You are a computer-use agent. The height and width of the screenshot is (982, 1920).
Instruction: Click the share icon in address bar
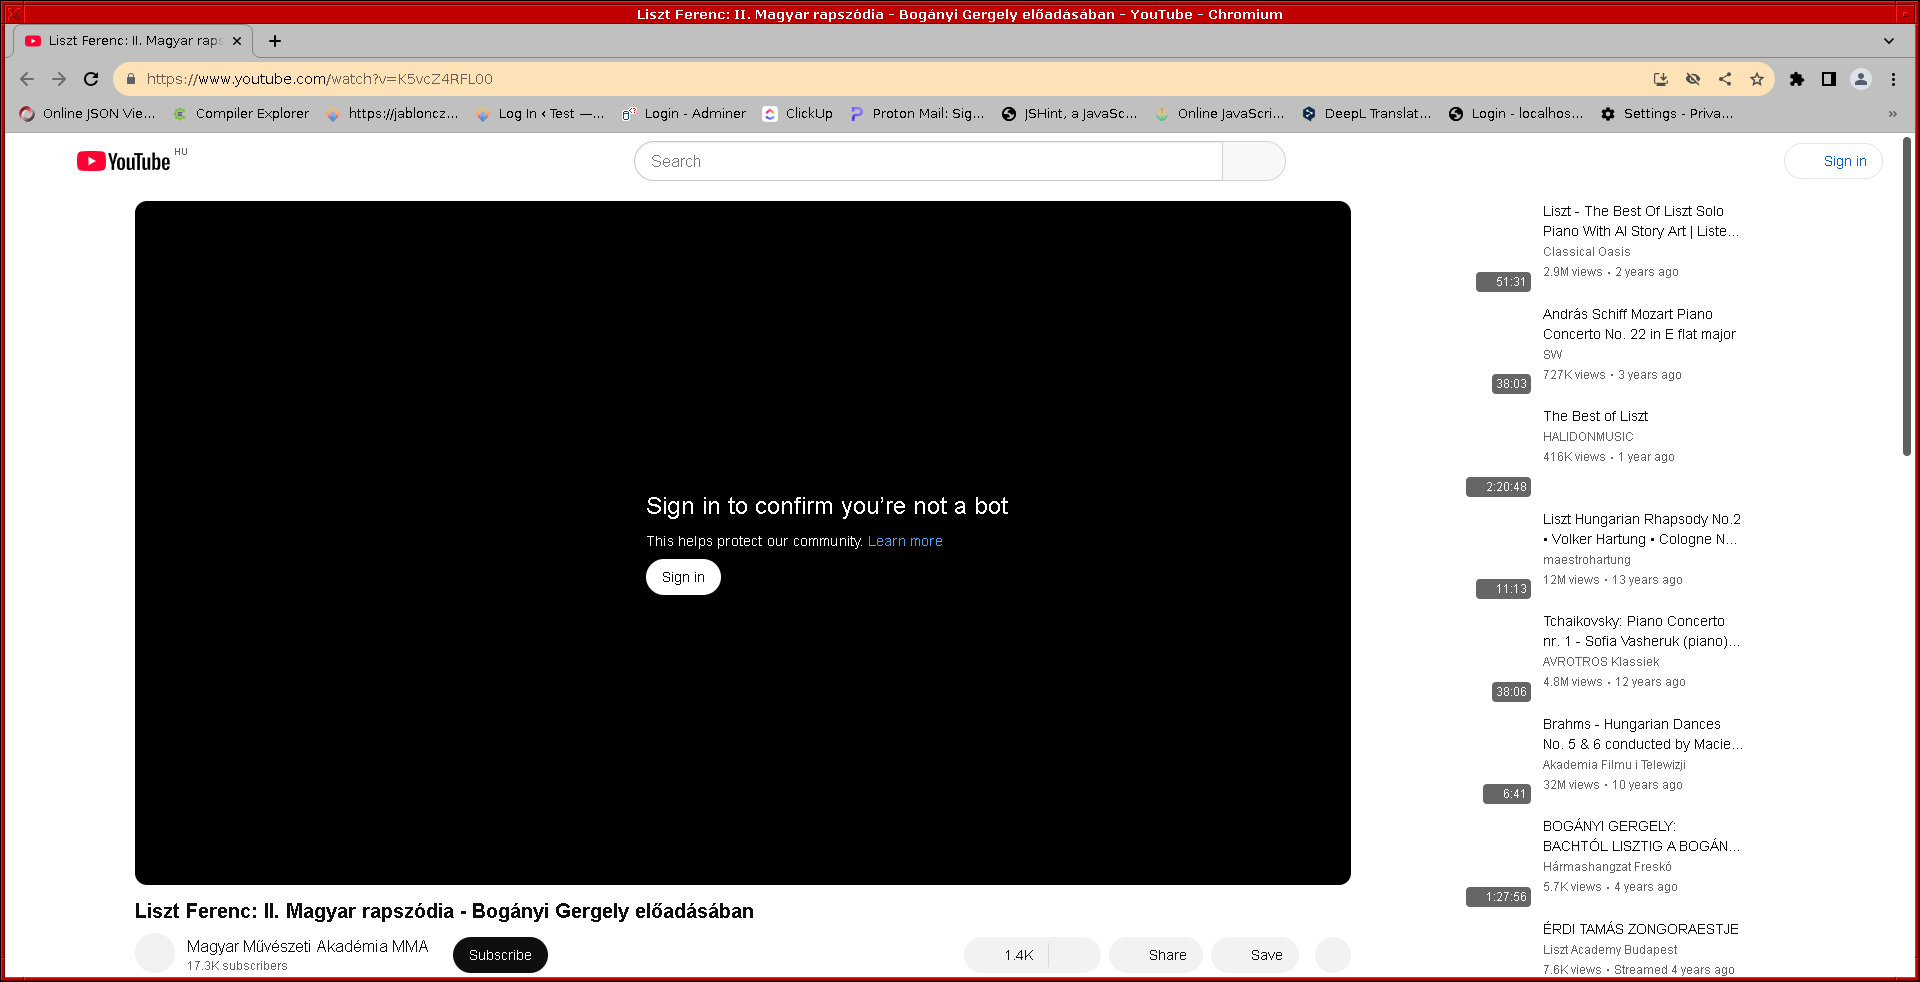[x=1725, y=79]
